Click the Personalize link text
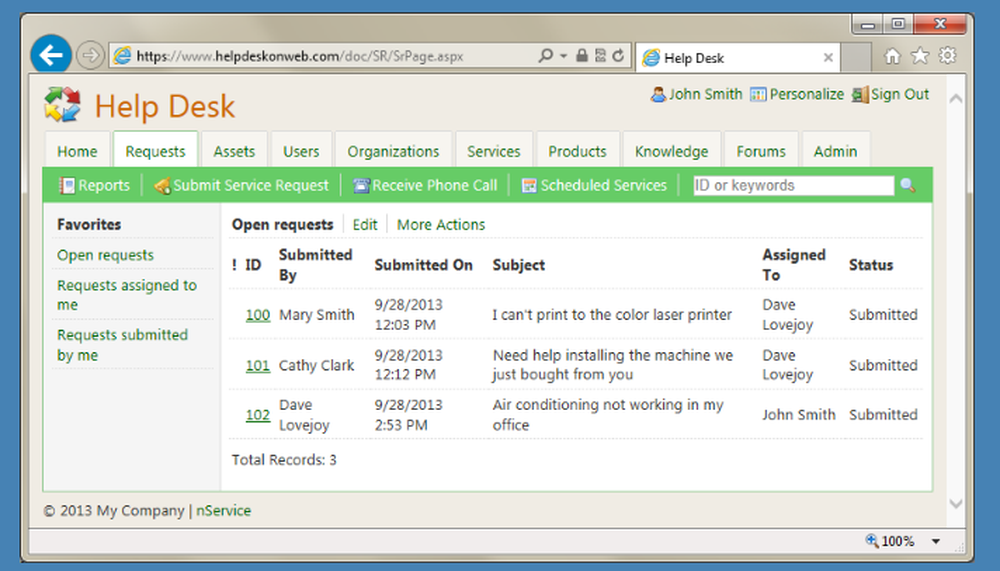The height and width of the screenshot is (571, 1000). 806,94
